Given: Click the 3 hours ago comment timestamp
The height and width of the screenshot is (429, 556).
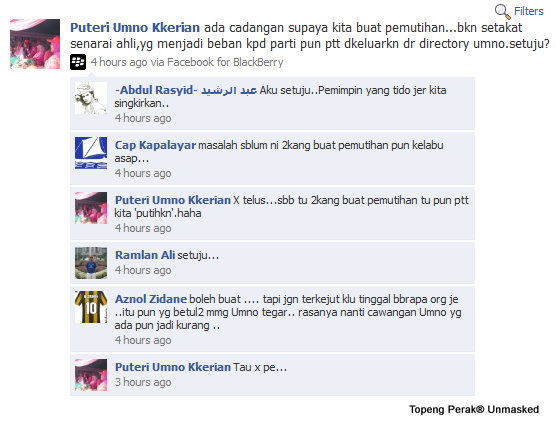Looking at the screenshot, I should coord(143,382).
